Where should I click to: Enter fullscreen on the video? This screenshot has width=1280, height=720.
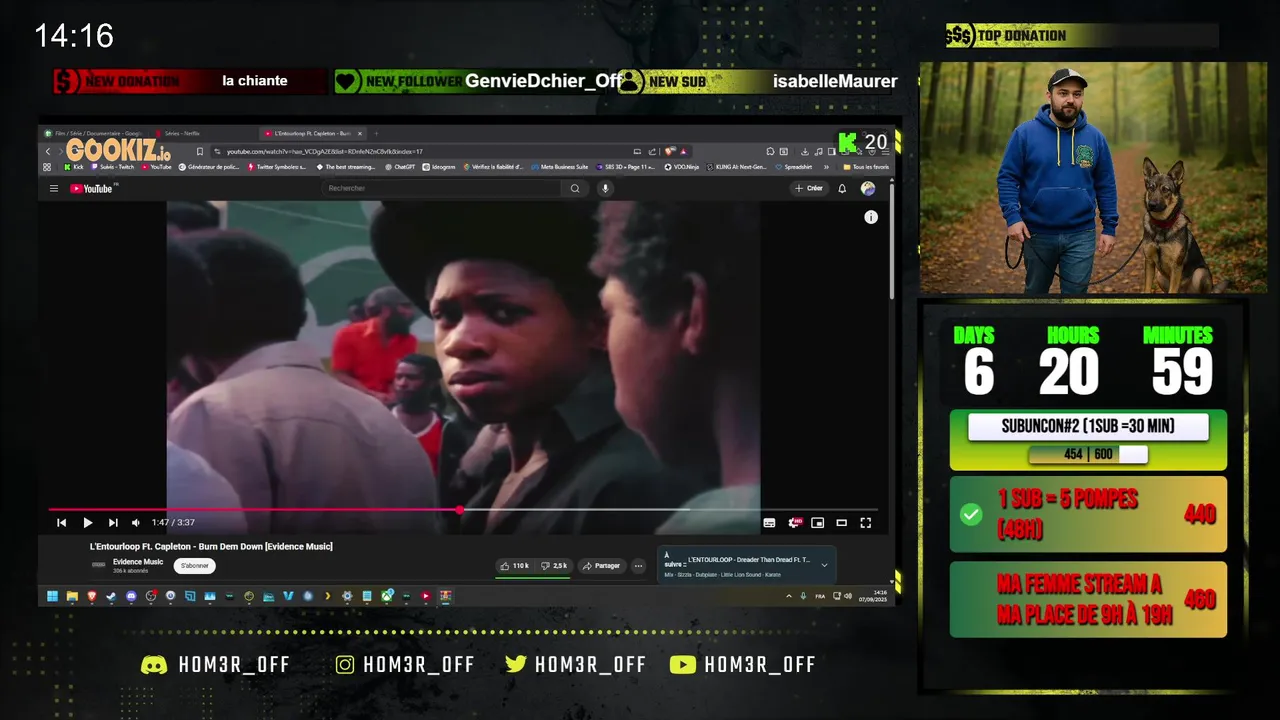click(866, 522)
